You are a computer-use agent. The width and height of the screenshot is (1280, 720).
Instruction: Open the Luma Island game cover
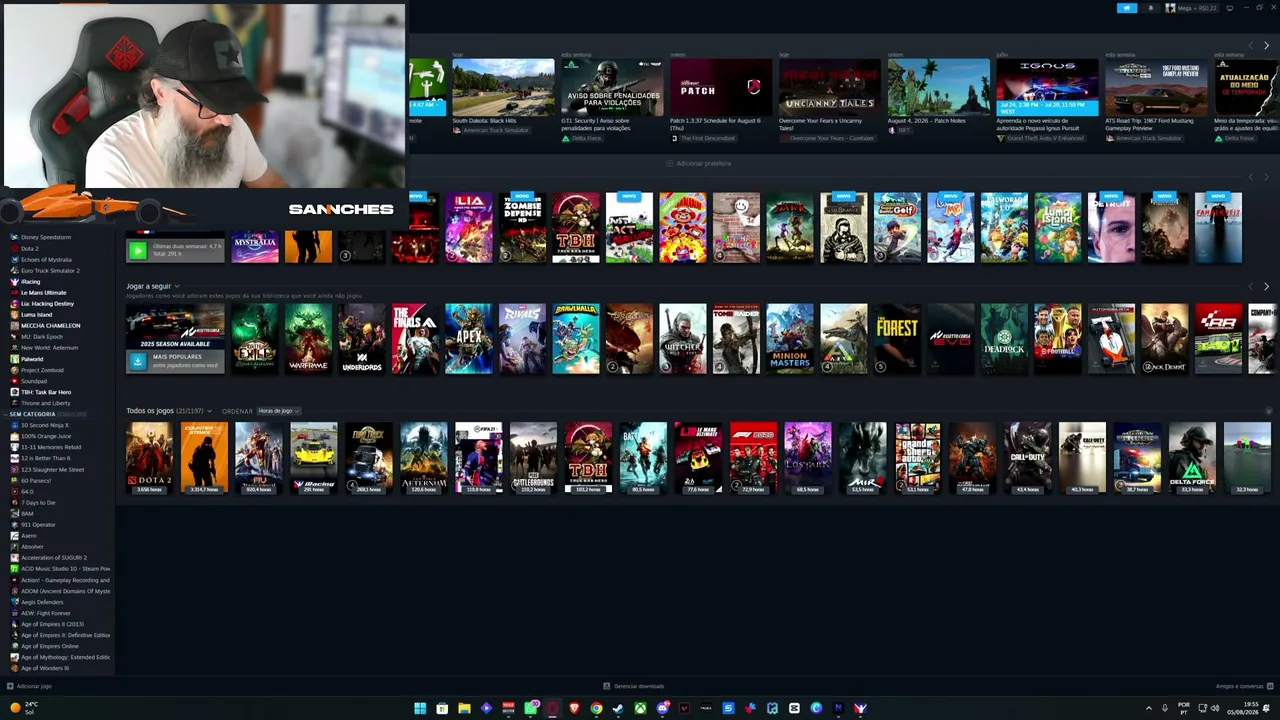click(x=1058, y=228)
